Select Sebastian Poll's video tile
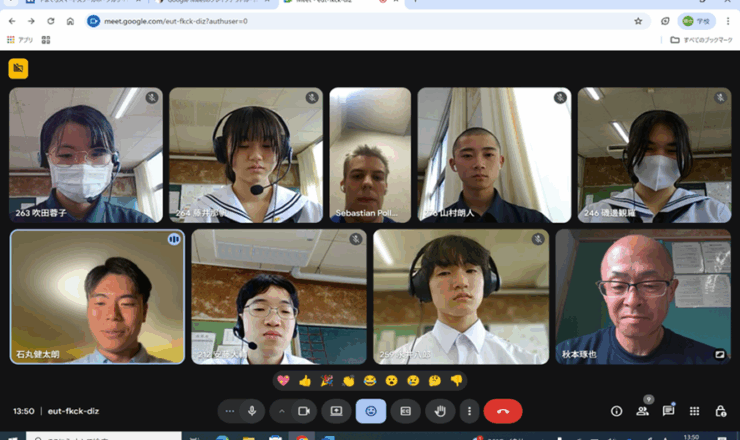This screenshot has width=740, height=440. (x=370, y=155)
